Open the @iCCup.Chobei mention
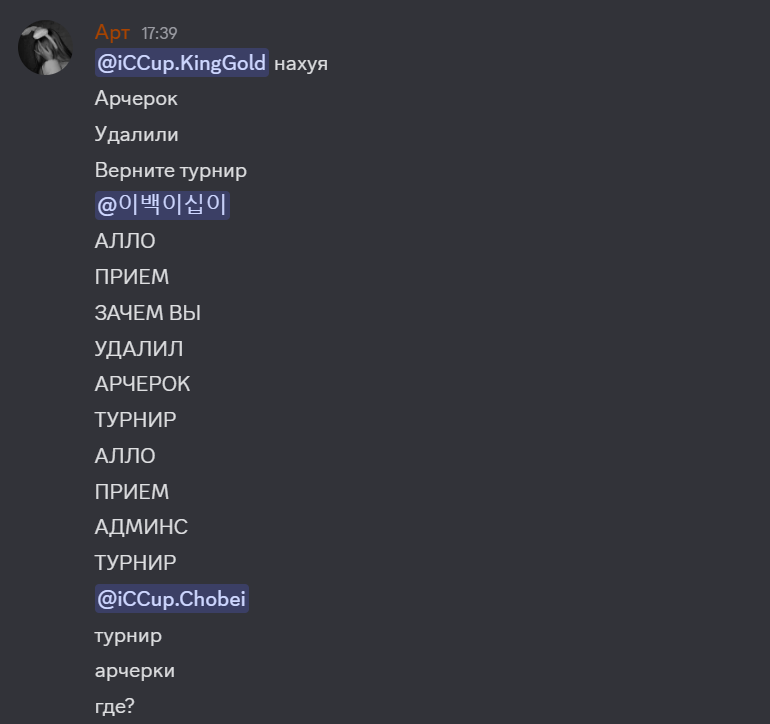The image size is (770, 724). pos(172,599)
